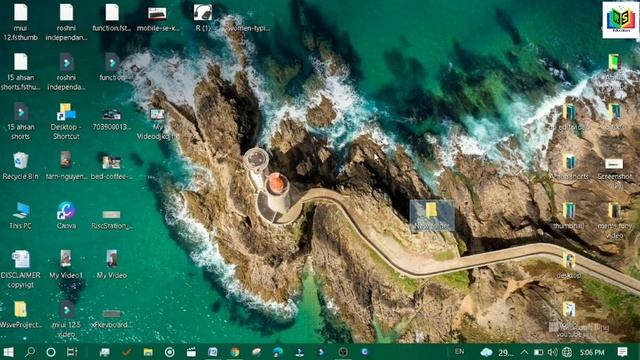
Task: Select the WaveProject... folder icon
Action: click(x=20, y=309)
